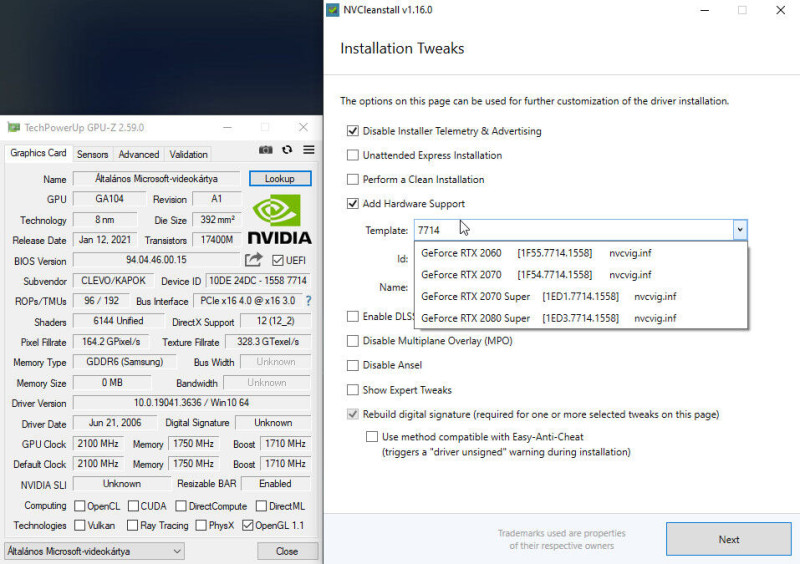800x564 pixels.
Task: Click the GA104 GPU value
Action: coord(109,199)
